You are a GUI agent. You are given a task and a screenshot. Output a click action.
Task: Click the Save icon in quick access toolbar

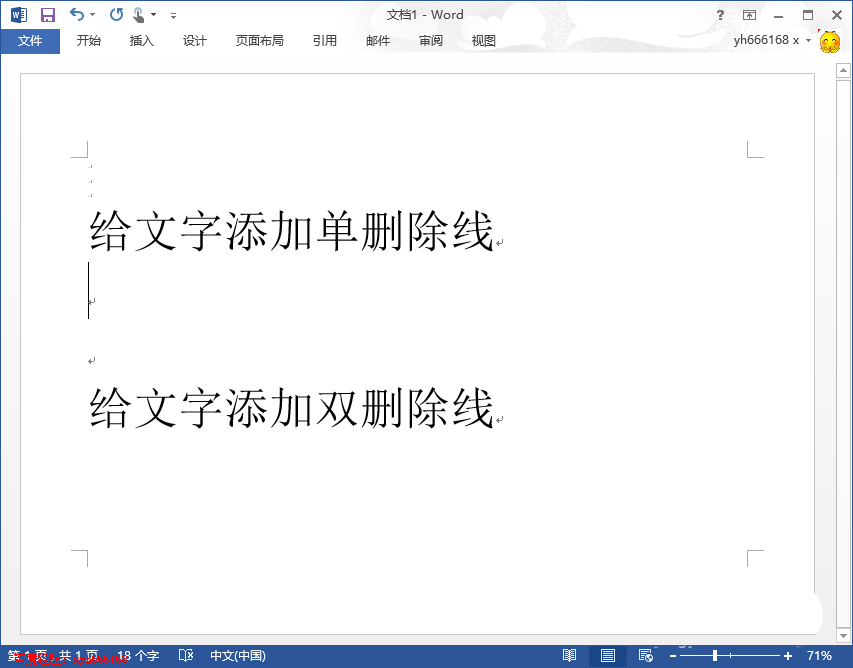click(x=48, y=15)
